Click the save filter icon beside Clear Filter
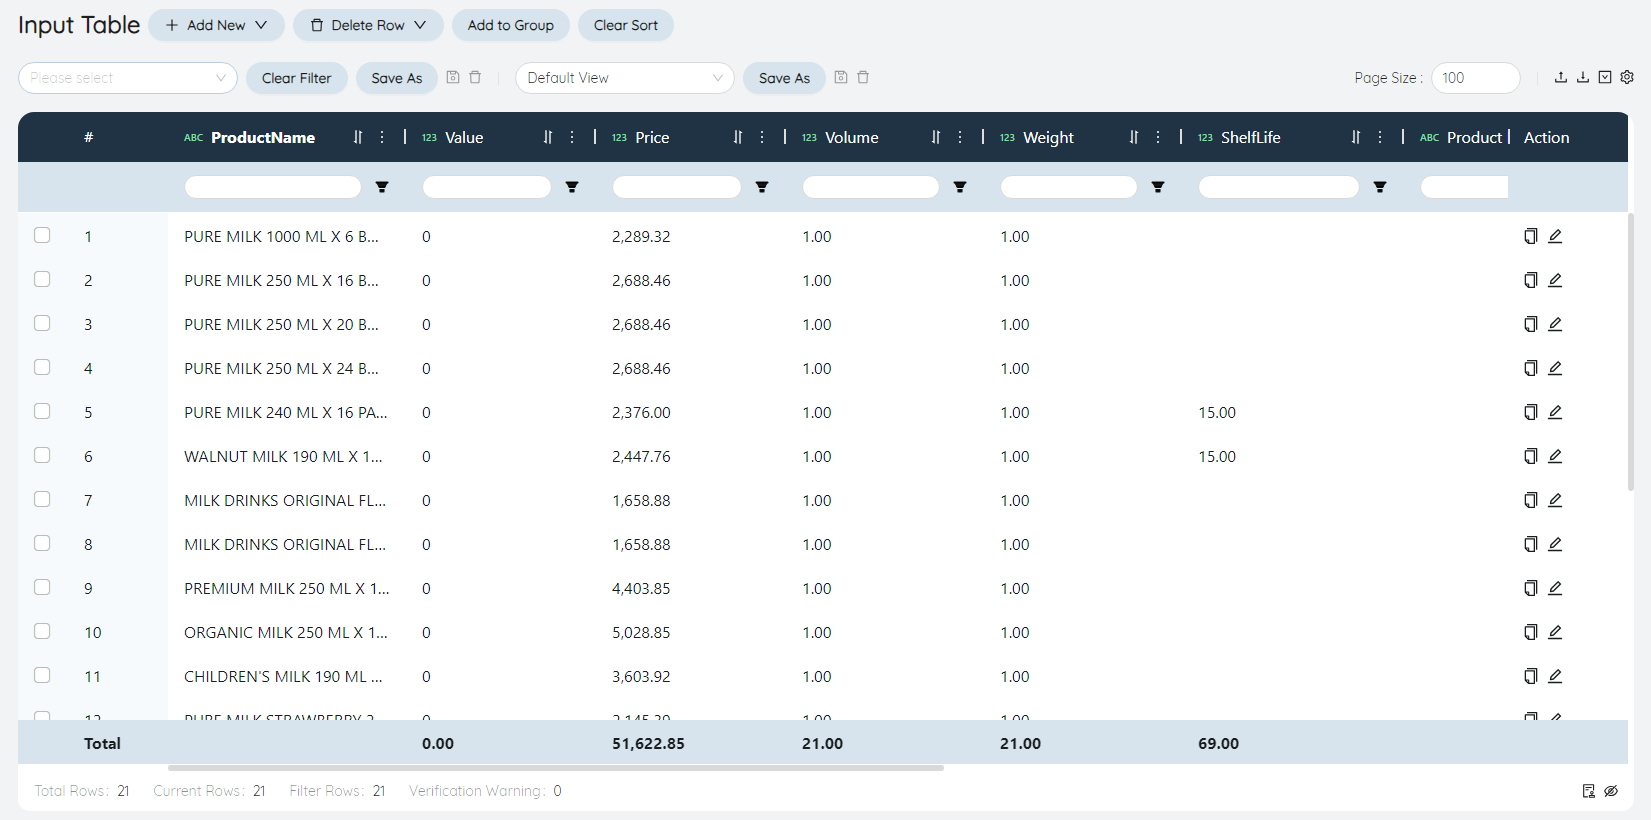This screenshot has height=820, width=1651. coord(453,77)
